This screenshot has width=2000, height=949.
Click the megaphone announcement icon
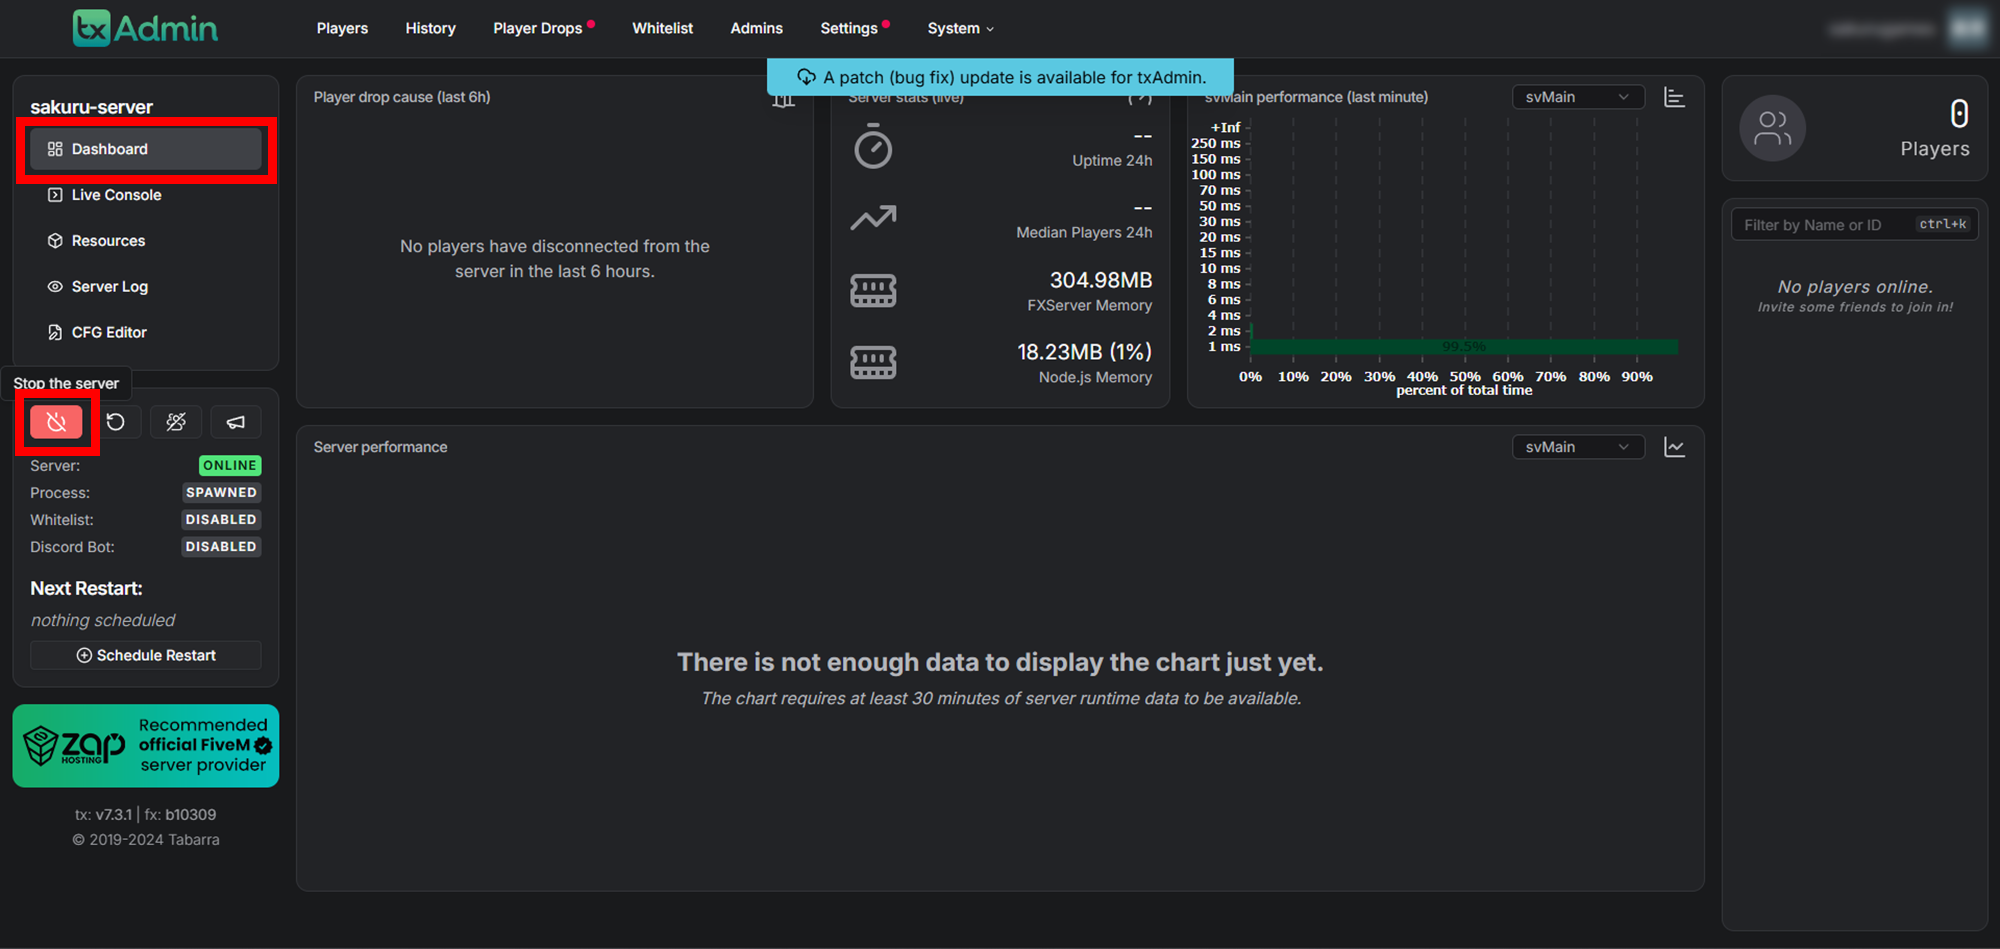tap(236, 422)
